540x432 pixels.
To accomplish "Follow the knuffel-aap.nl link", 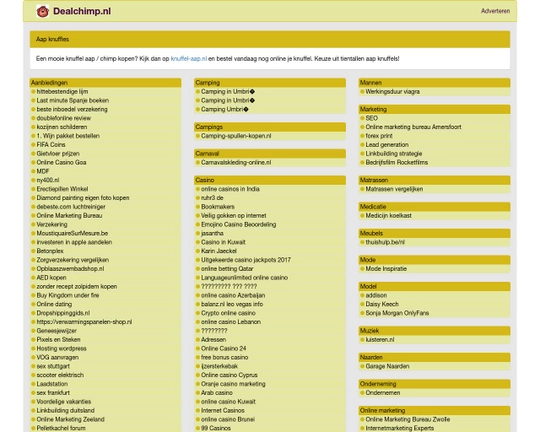I will (189, 59).
